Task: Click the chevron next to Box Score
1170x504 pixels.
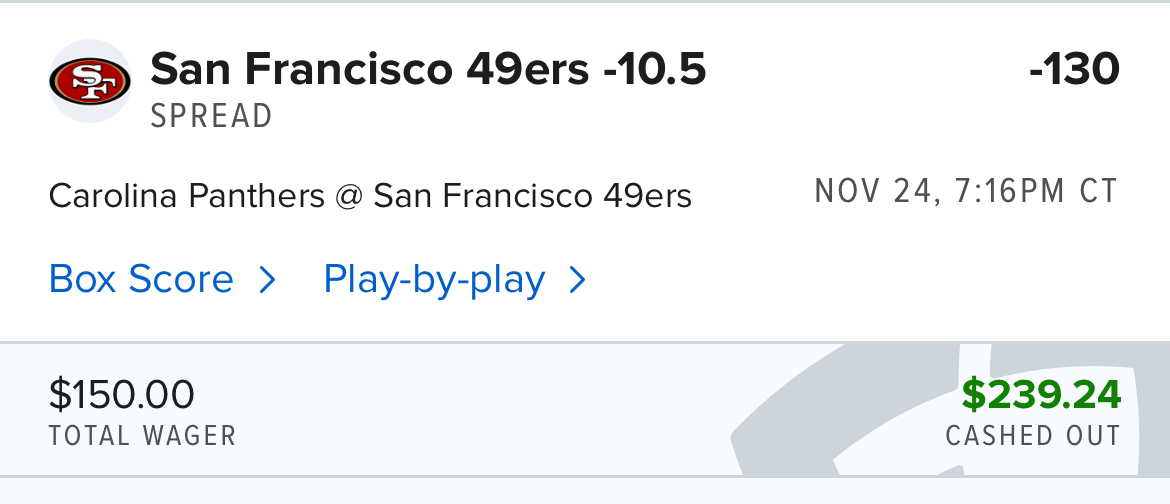Action: coord(267,281)
